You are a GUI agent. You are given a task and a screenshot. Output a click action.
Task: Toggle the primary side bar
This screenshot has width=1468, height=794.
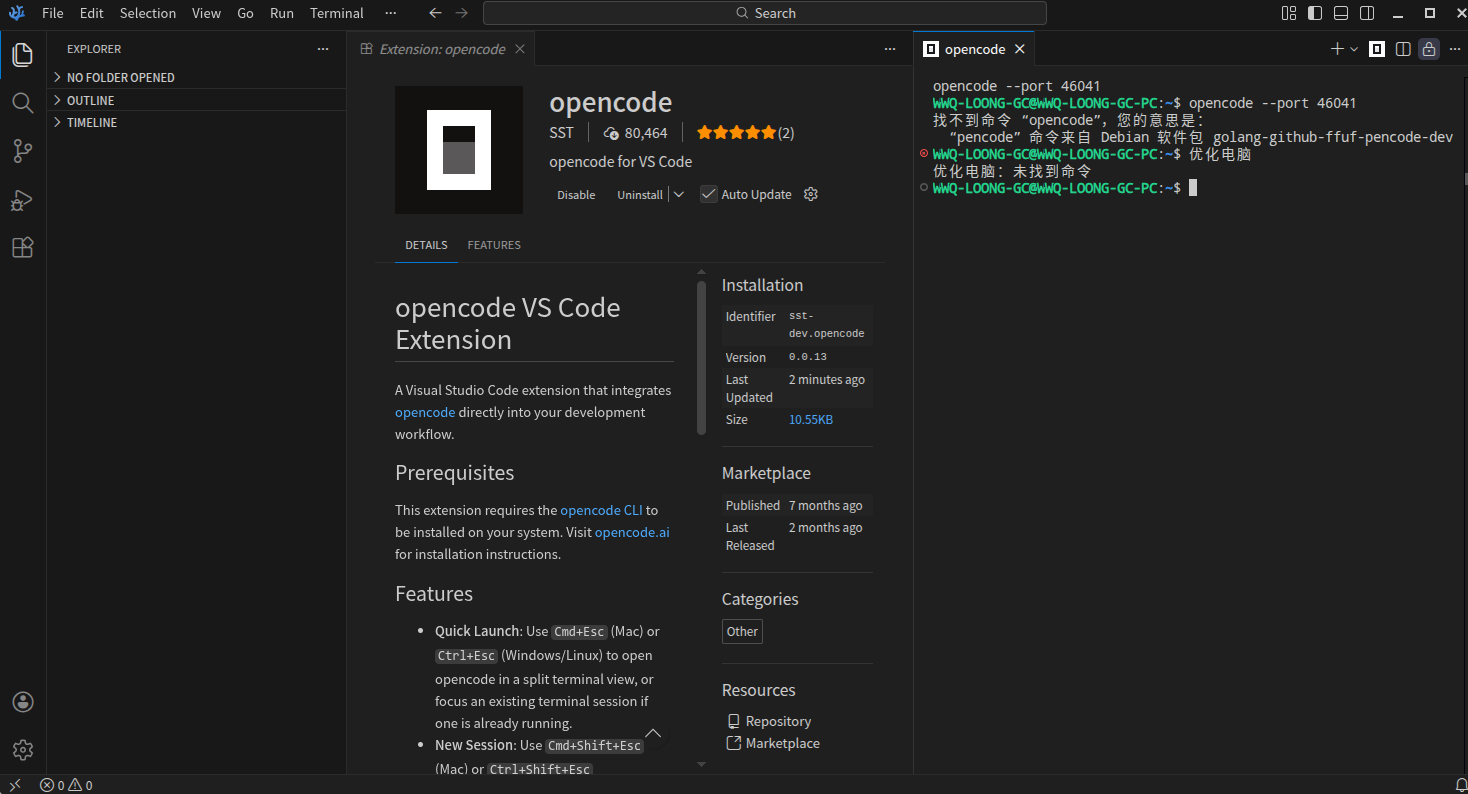click(1315, 13)
